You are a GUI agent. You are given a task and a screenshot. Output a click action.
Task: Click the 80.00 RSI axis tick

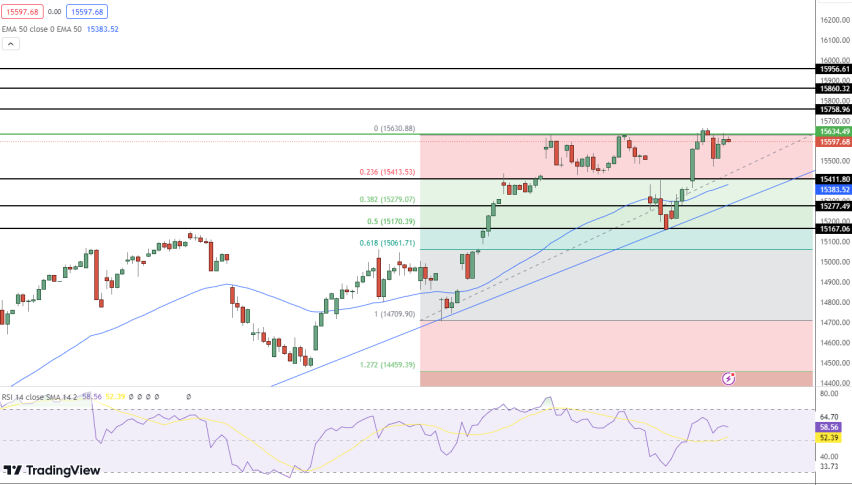tap(829, 394)
